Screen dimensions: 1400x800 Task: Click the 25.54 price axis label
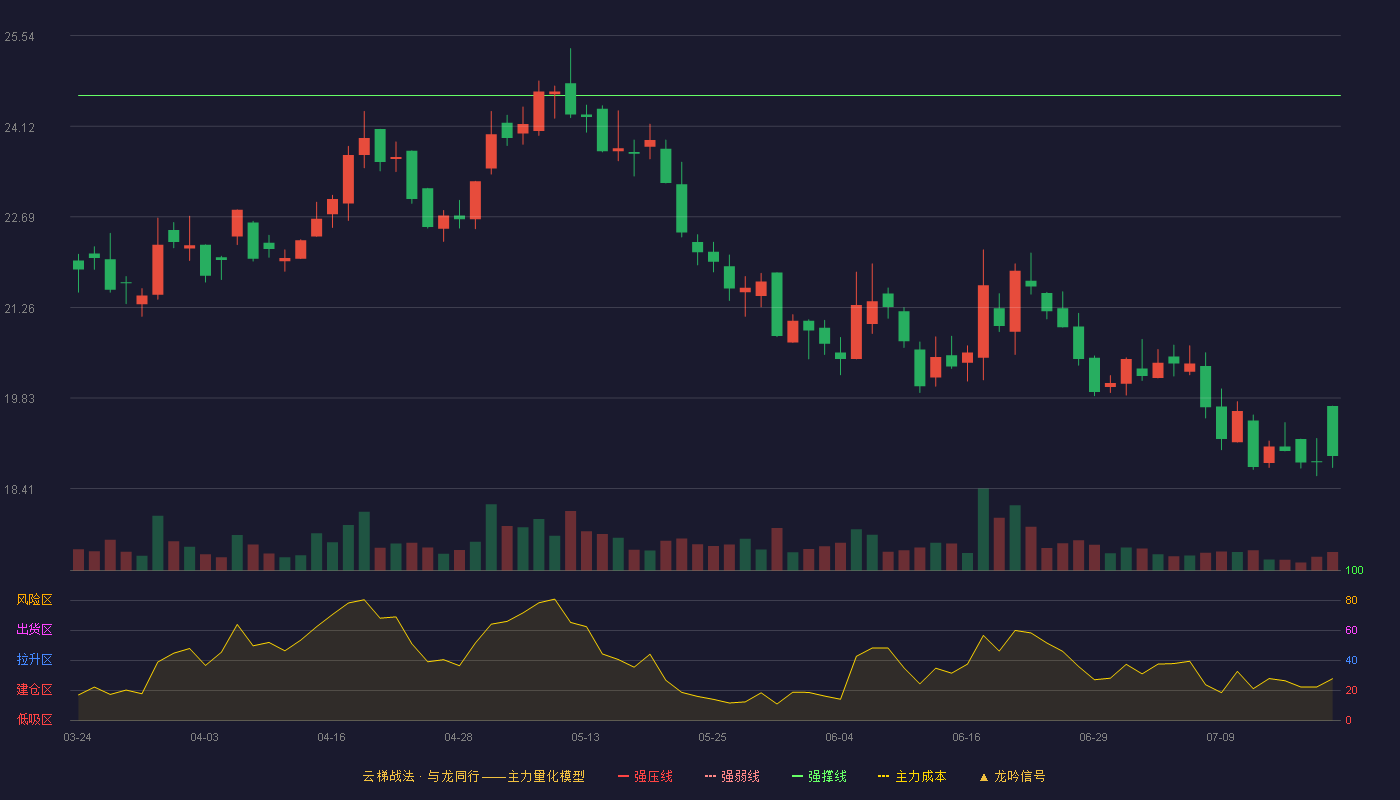[19, 37]
